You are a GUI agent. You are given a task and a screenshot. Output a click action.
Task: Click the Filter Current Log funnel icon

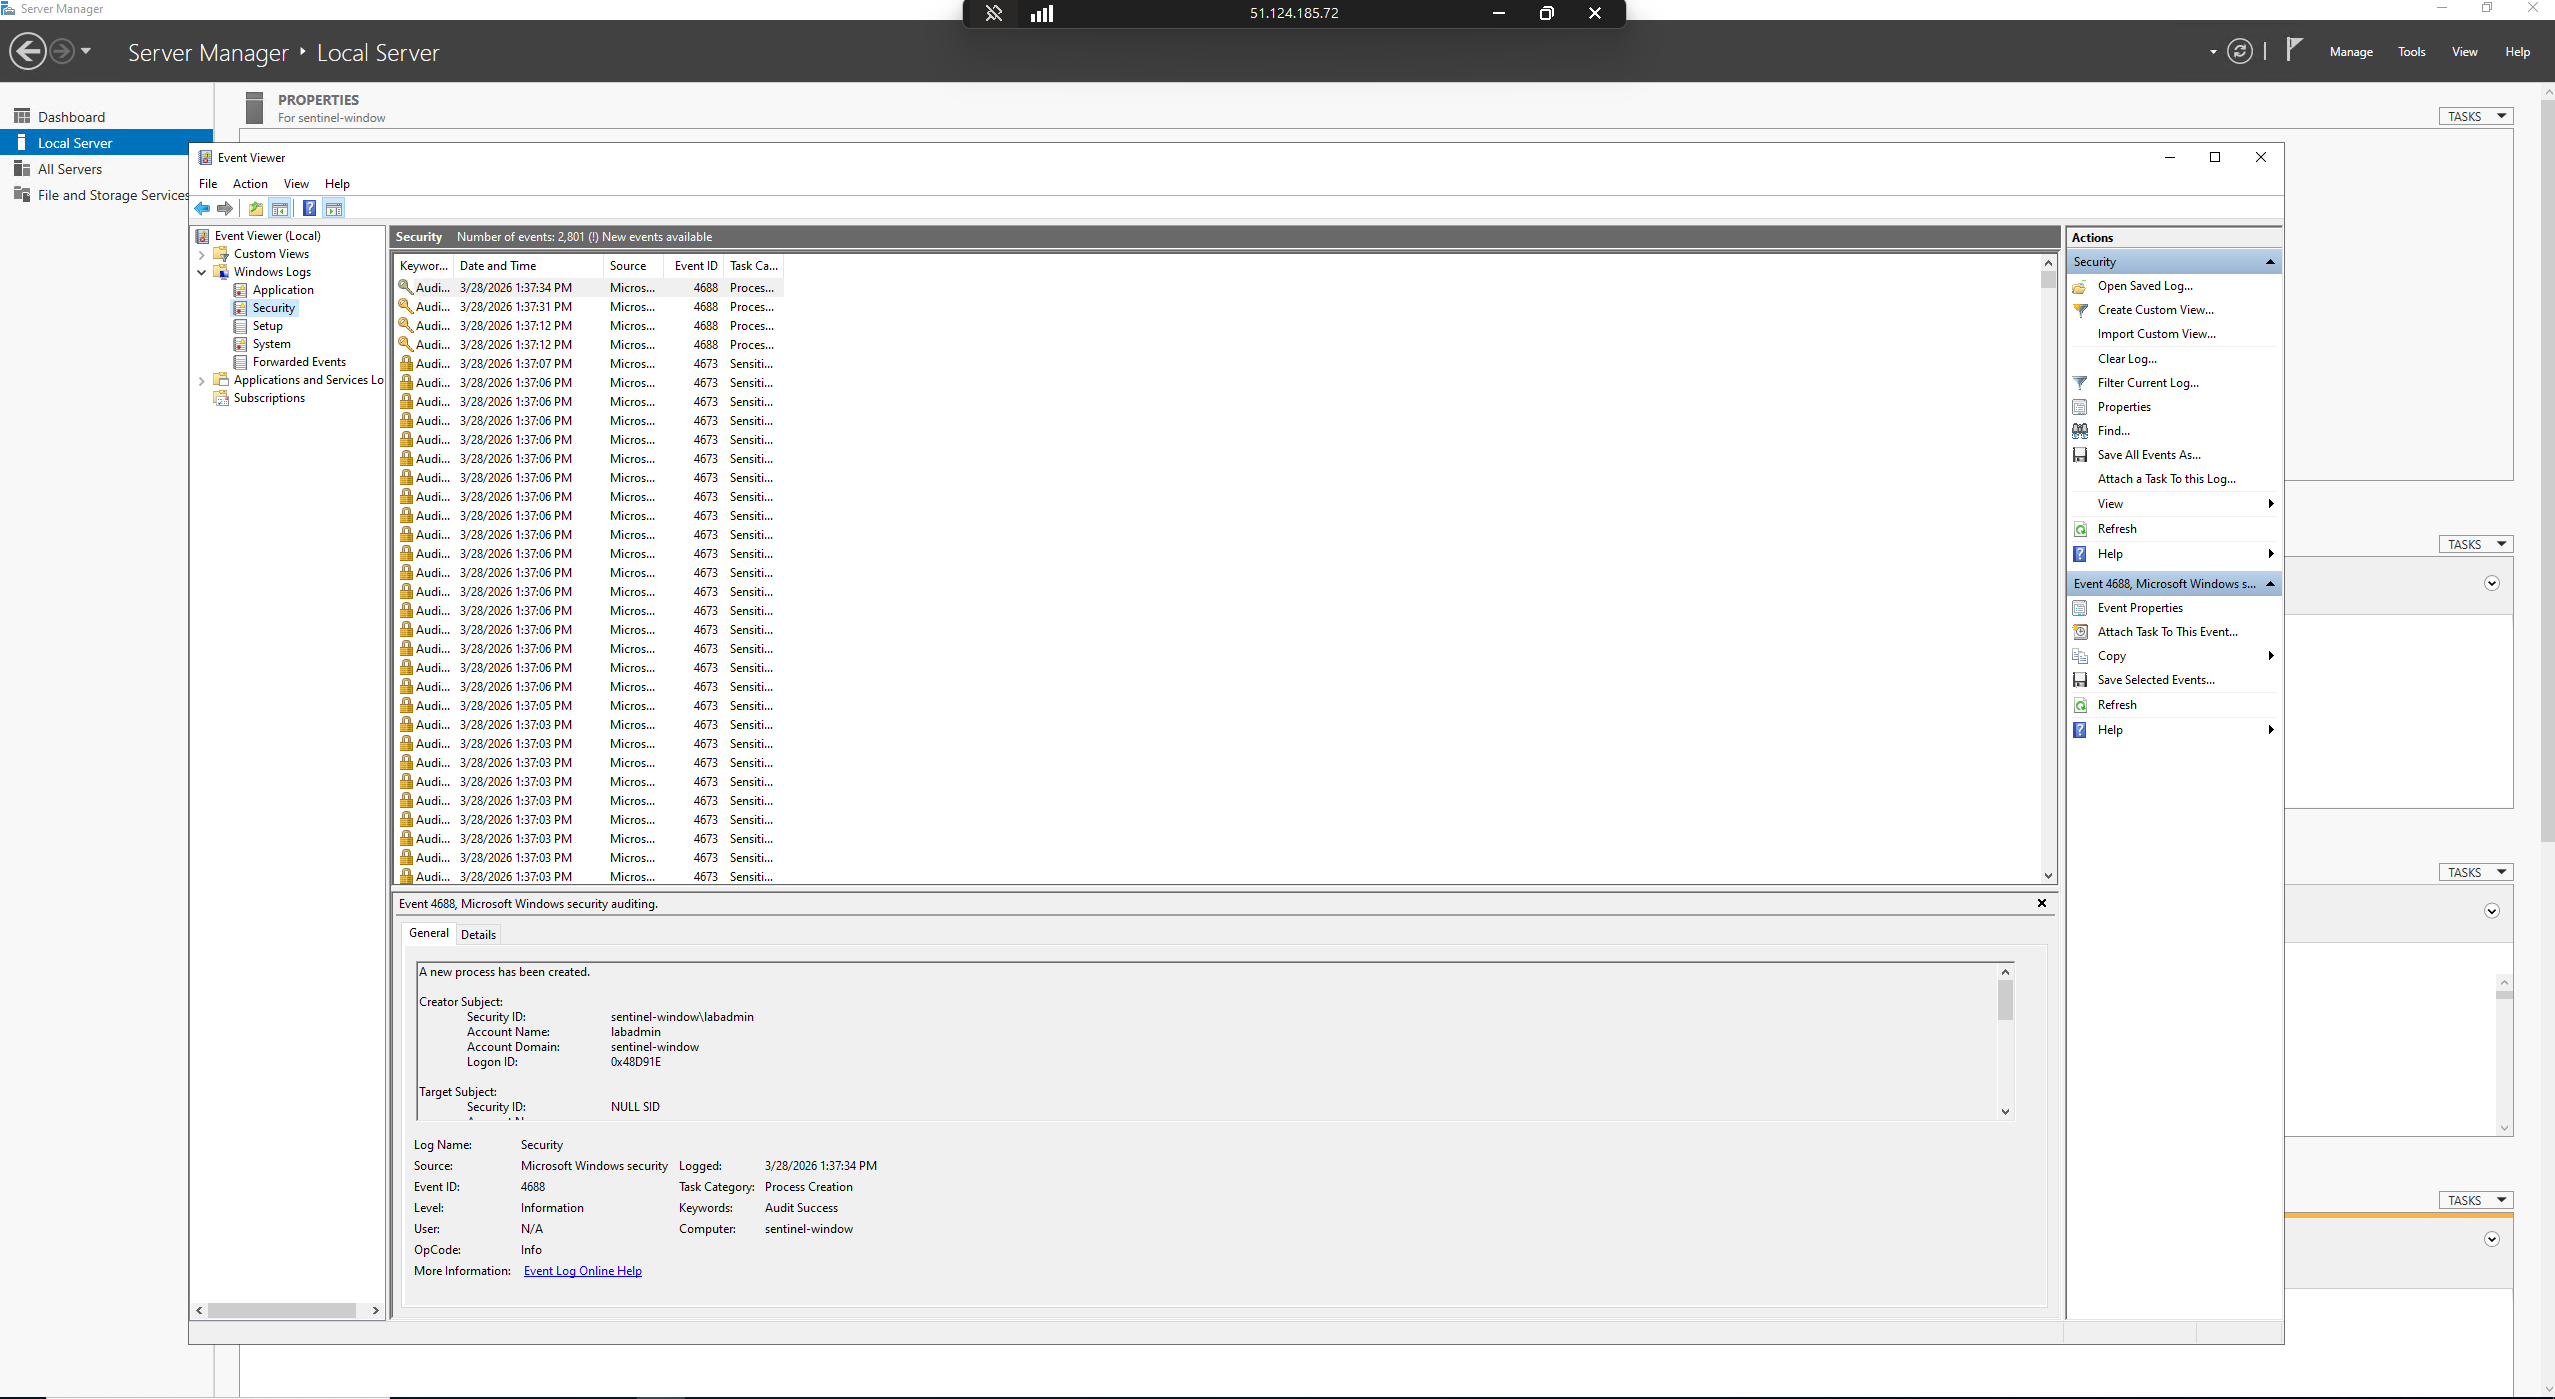pos(2080,383)
